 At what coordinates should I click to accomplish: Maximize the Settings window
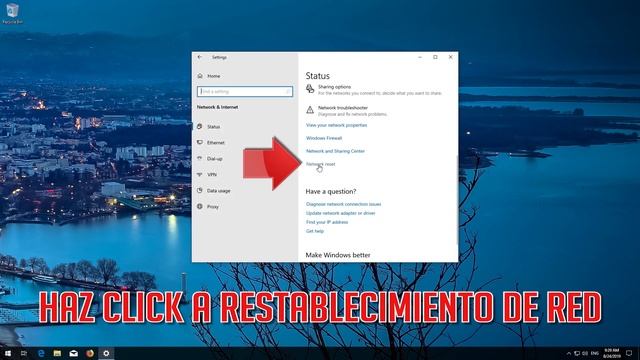(x=435, y=57)
